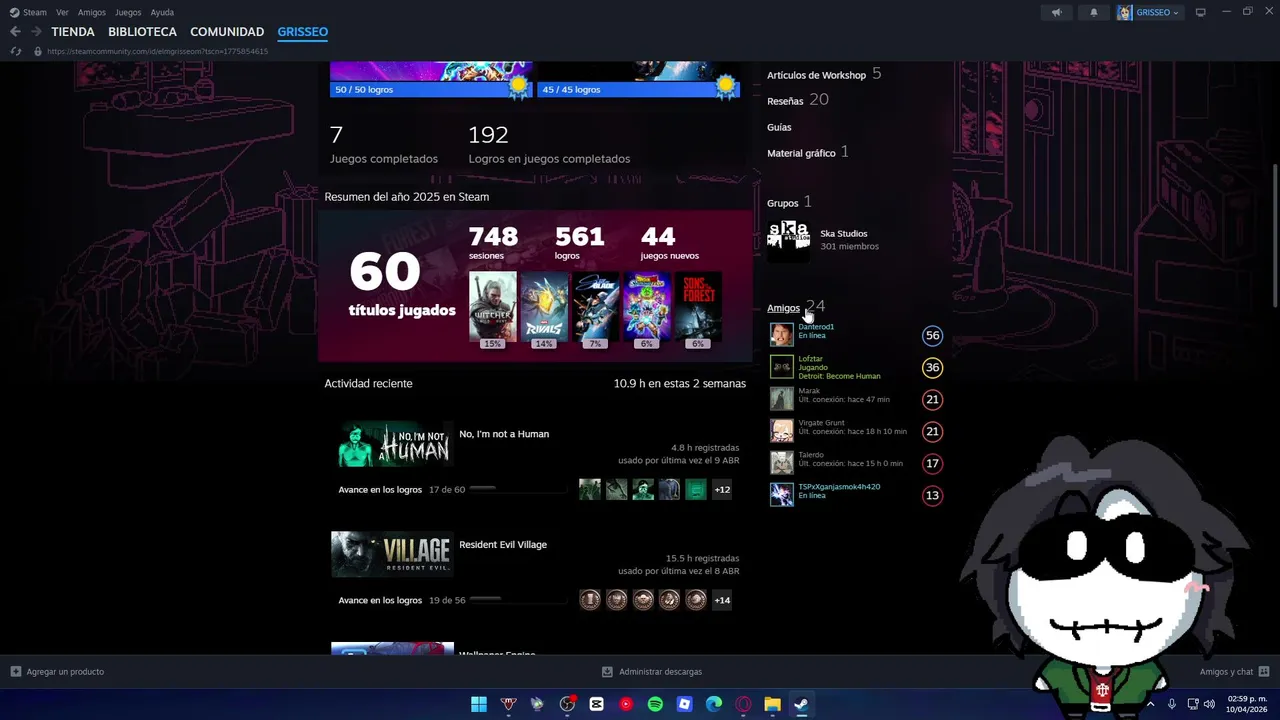Open the Guías link
The height and width of the screenshot is (720, 1280).
(779, 127)
